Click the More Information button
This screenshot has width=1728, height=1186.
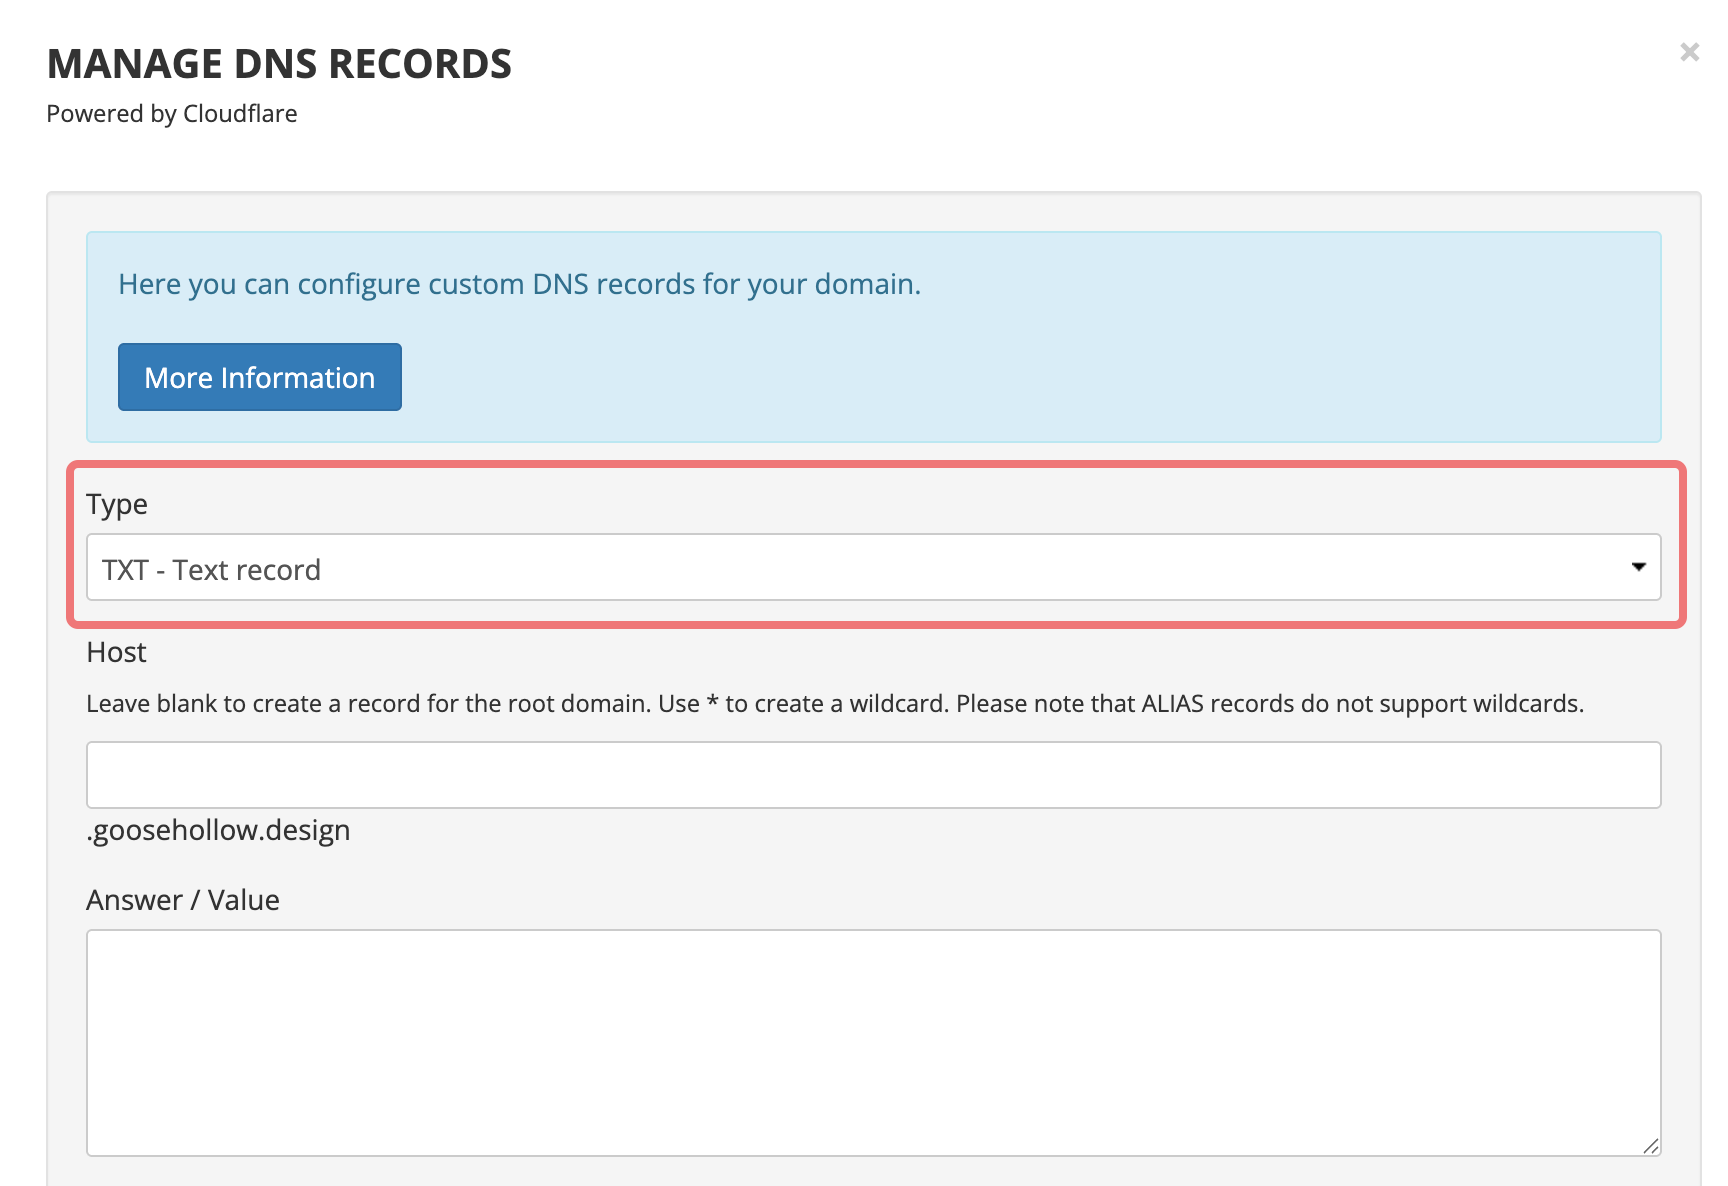260,377
